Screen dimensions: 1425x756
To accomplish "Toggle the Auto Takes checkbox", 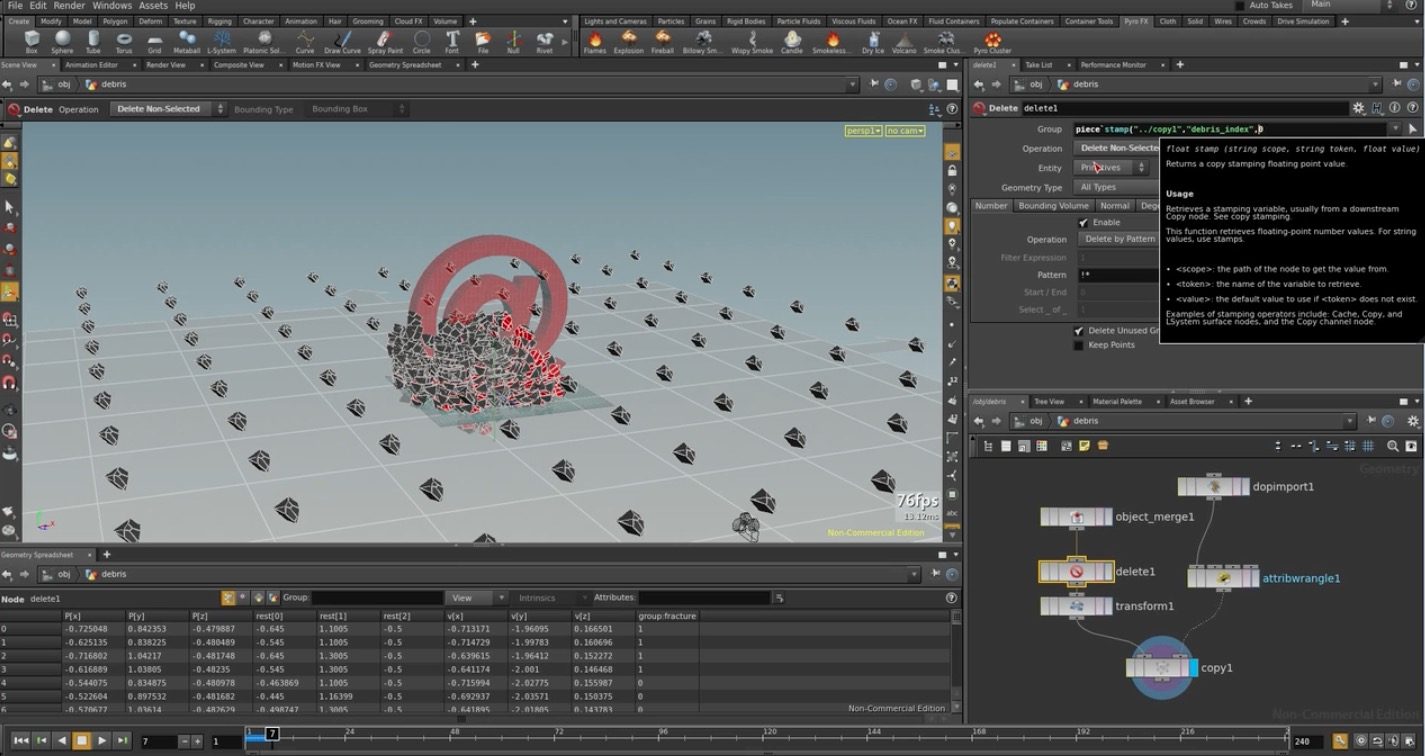I will click(x=1240, y=6).
